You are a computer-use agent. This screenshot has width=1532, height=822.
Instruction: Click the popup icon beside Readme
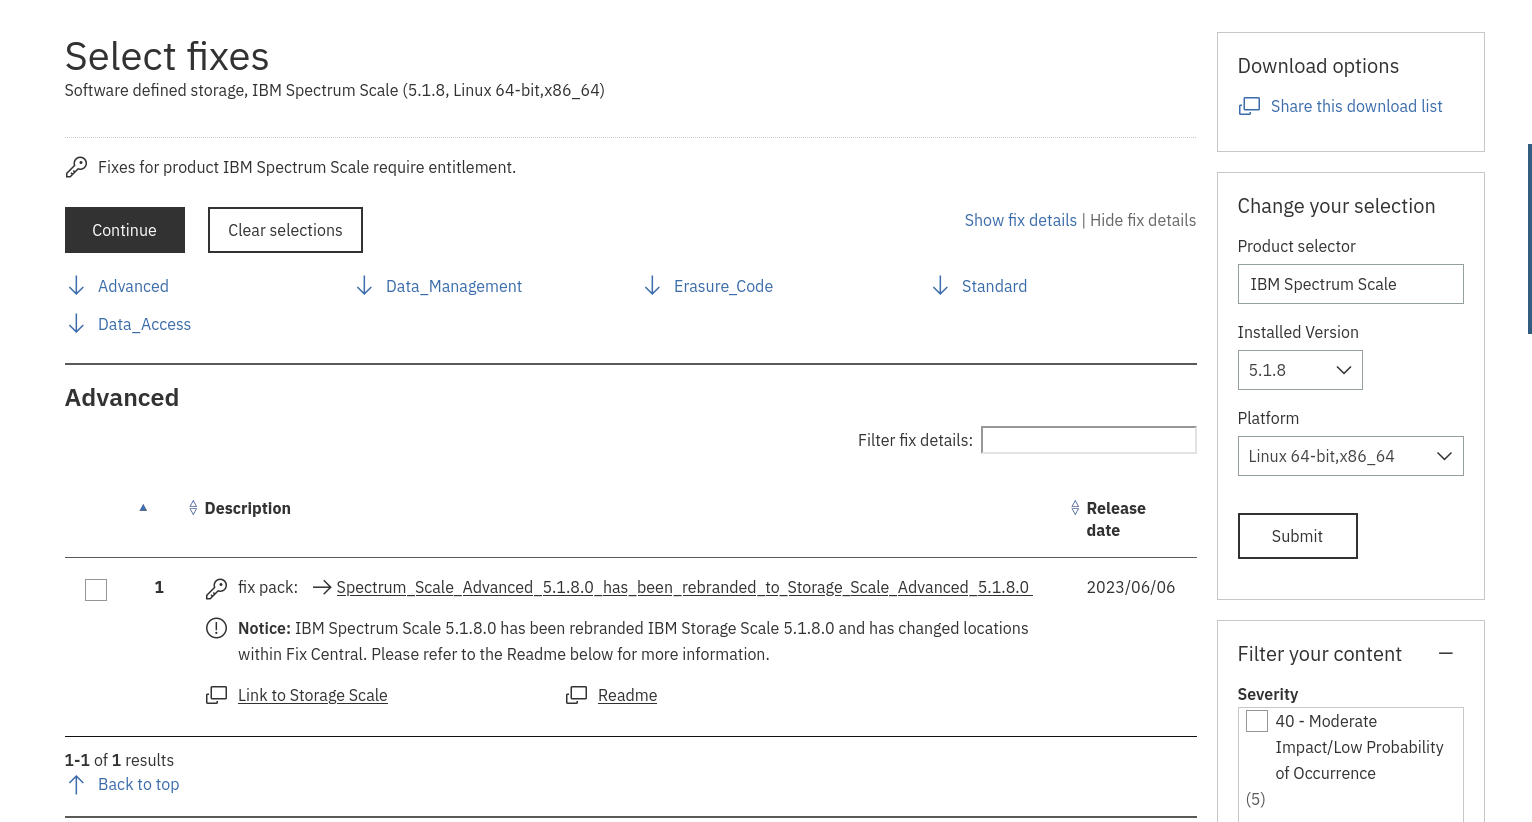pyautogui.click(x=576, y=695)
